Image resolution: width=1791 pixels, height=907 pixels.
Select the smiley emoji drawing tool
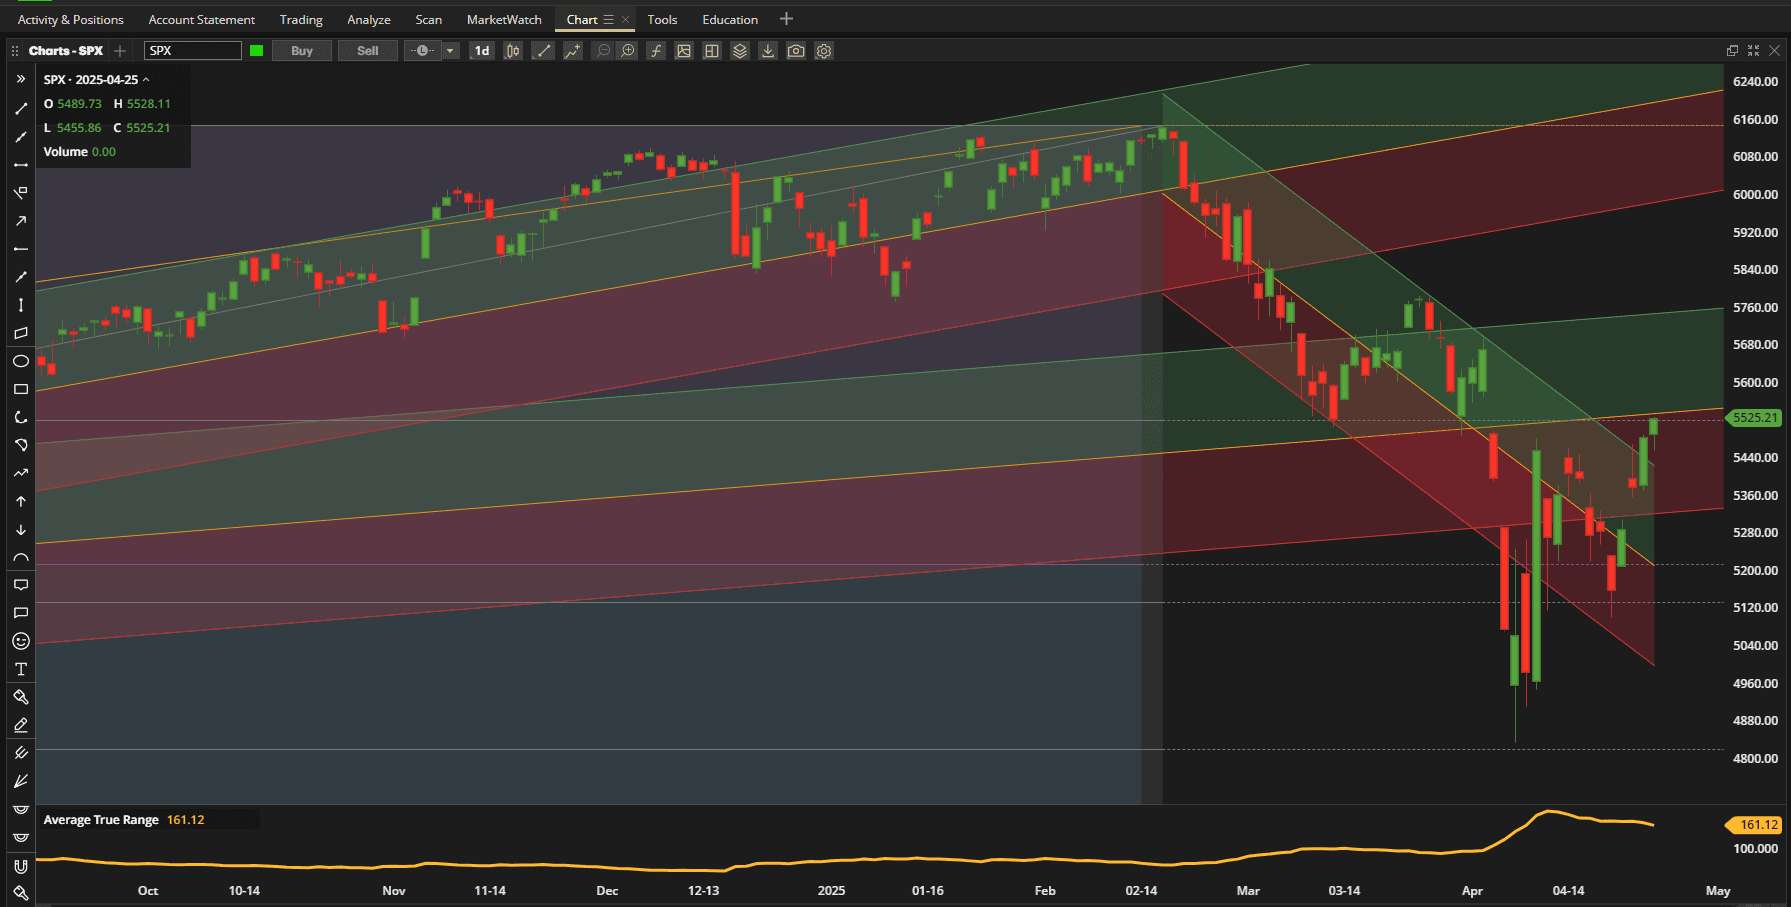pos(20,641)
